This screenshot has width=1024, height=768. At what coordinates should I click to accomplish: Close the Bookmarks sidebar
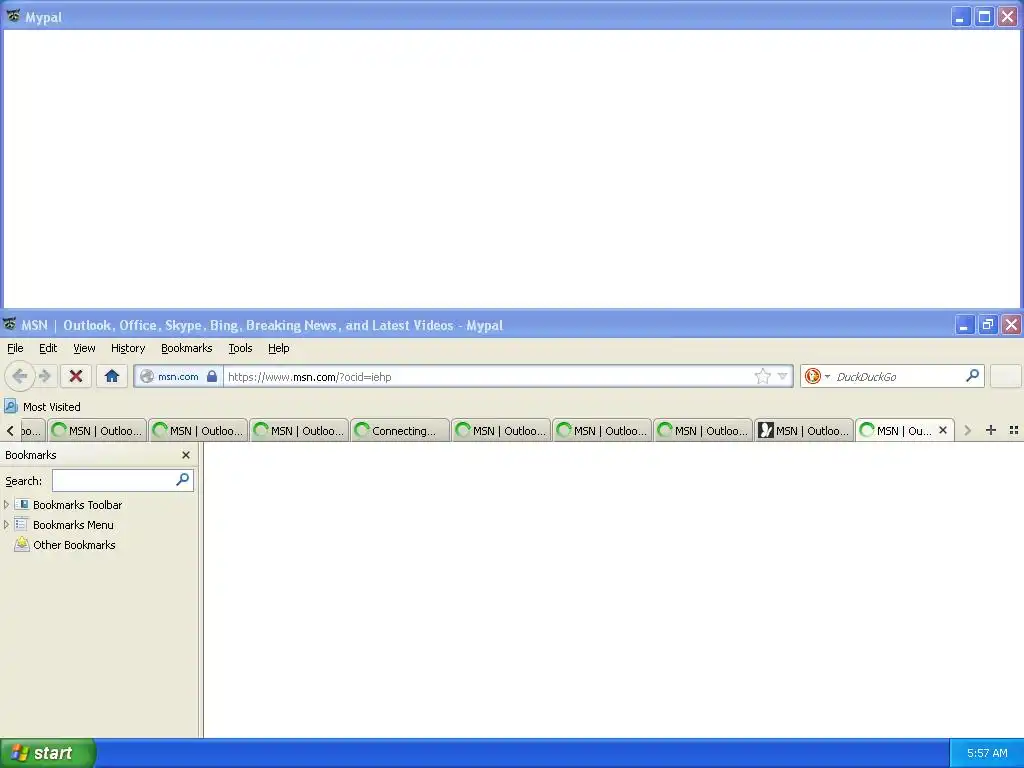coord(185,455)
